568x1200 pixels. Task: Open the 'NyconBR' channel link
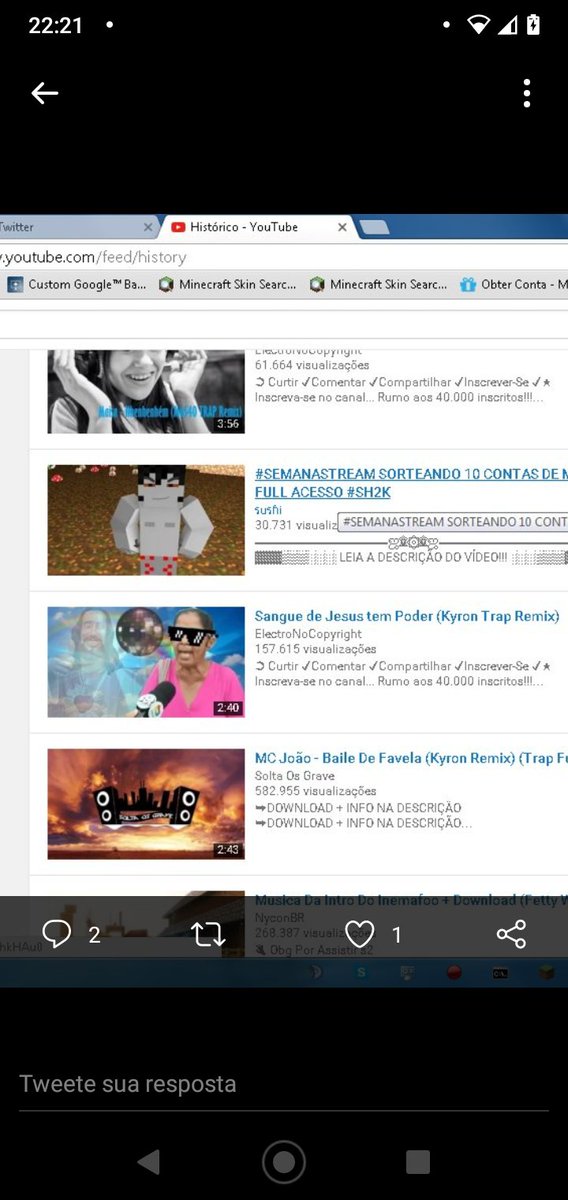coord(279,916)
